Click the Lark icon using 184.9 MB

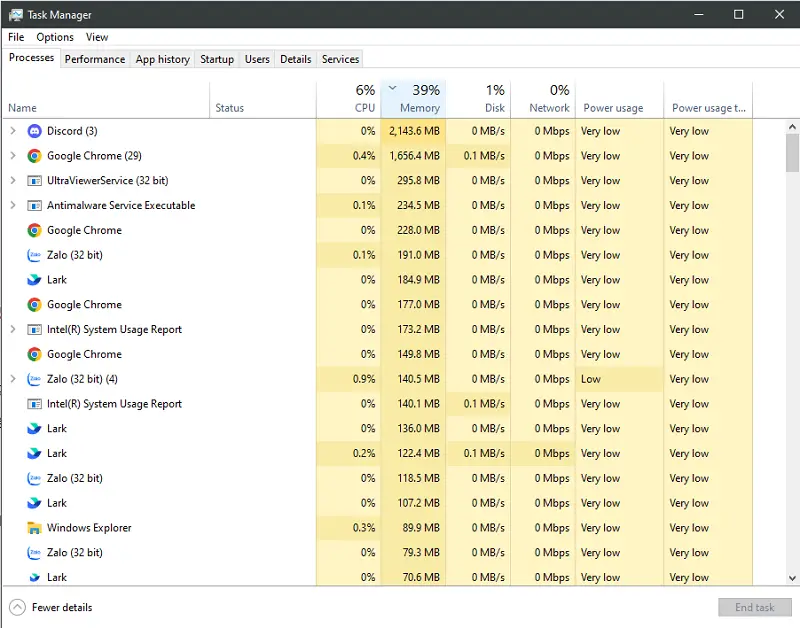(34, 280)
